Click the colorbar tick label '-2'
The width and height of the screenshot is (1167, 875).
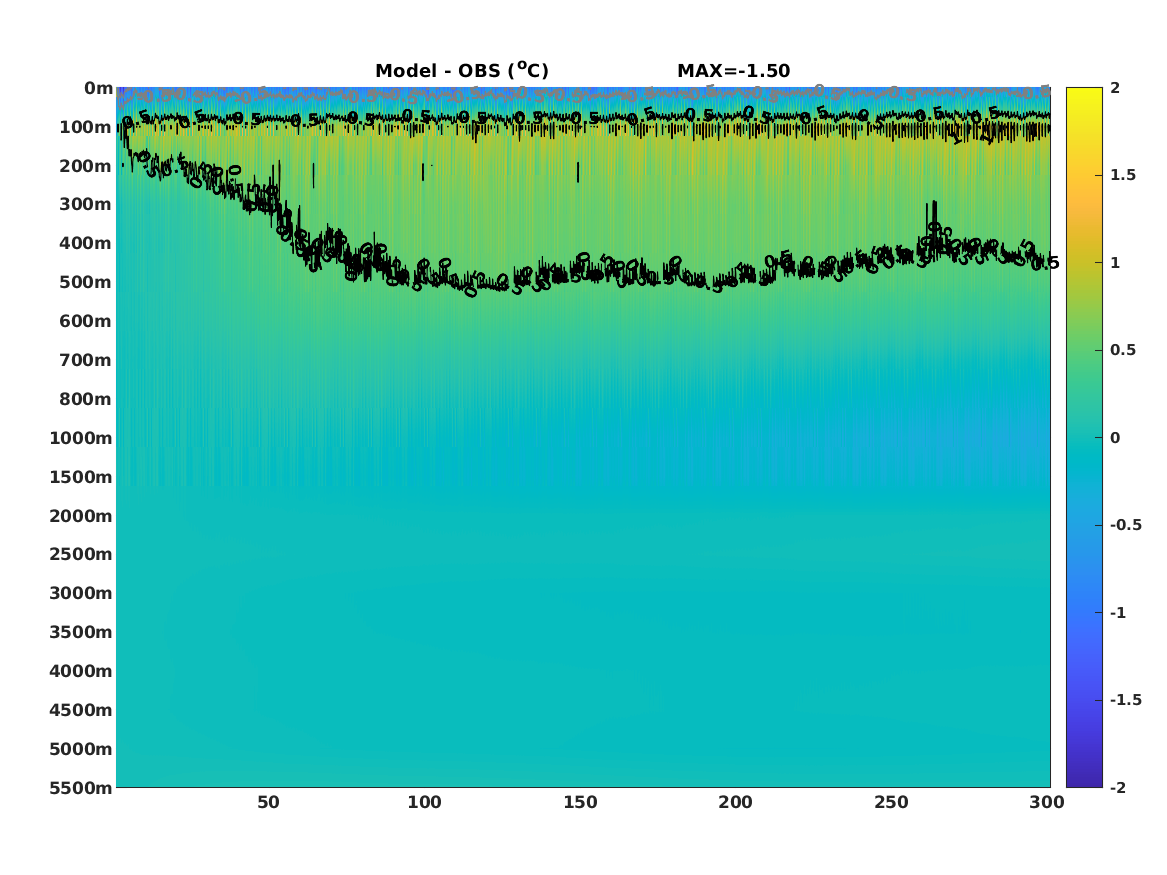coord(1118,788)
